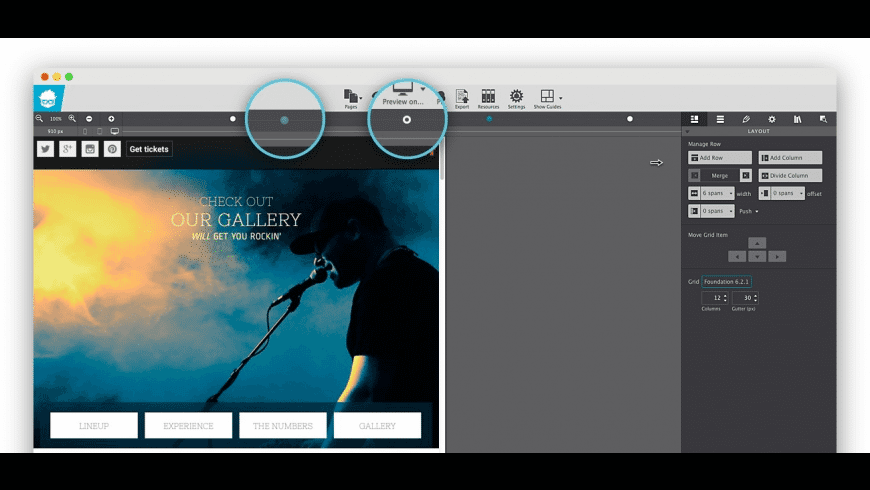The width and height of the screenshot is (870, 490).
Task: Click the LINEUP navigation button
Action: pos(94,426)
